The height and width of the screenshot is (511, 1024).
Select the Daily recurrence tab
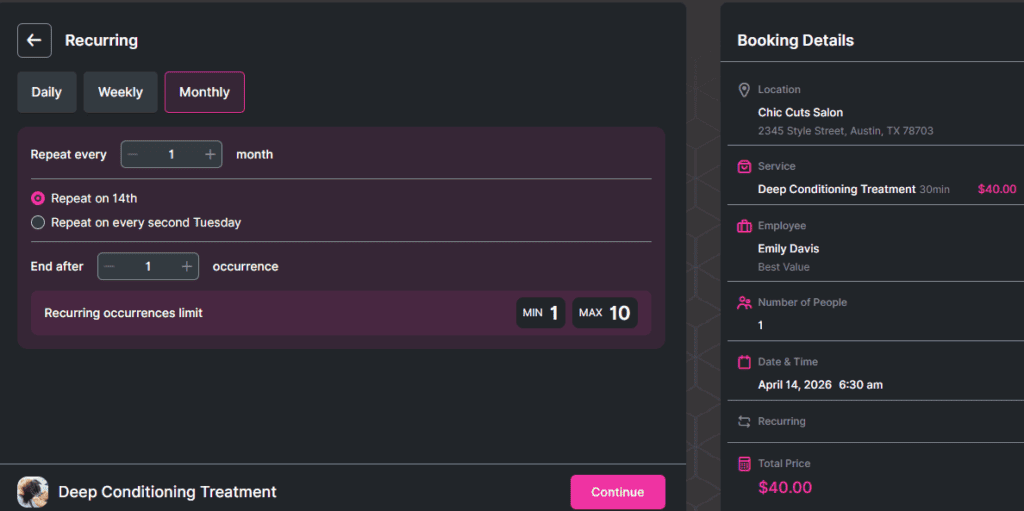46,92
